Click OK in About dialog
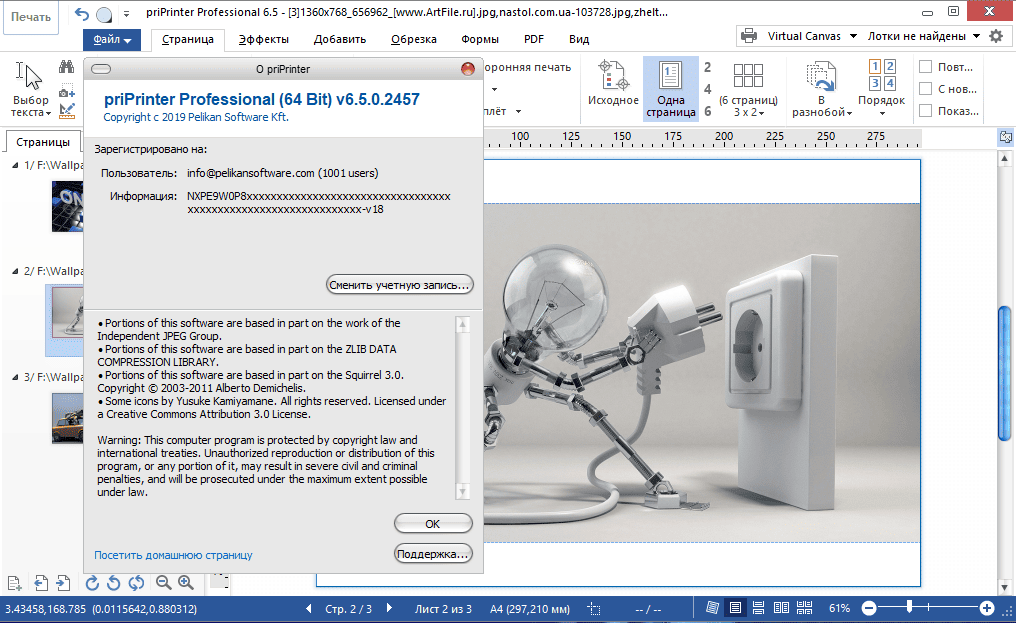The image size is (1016, 623). click(x=433, y=524)
